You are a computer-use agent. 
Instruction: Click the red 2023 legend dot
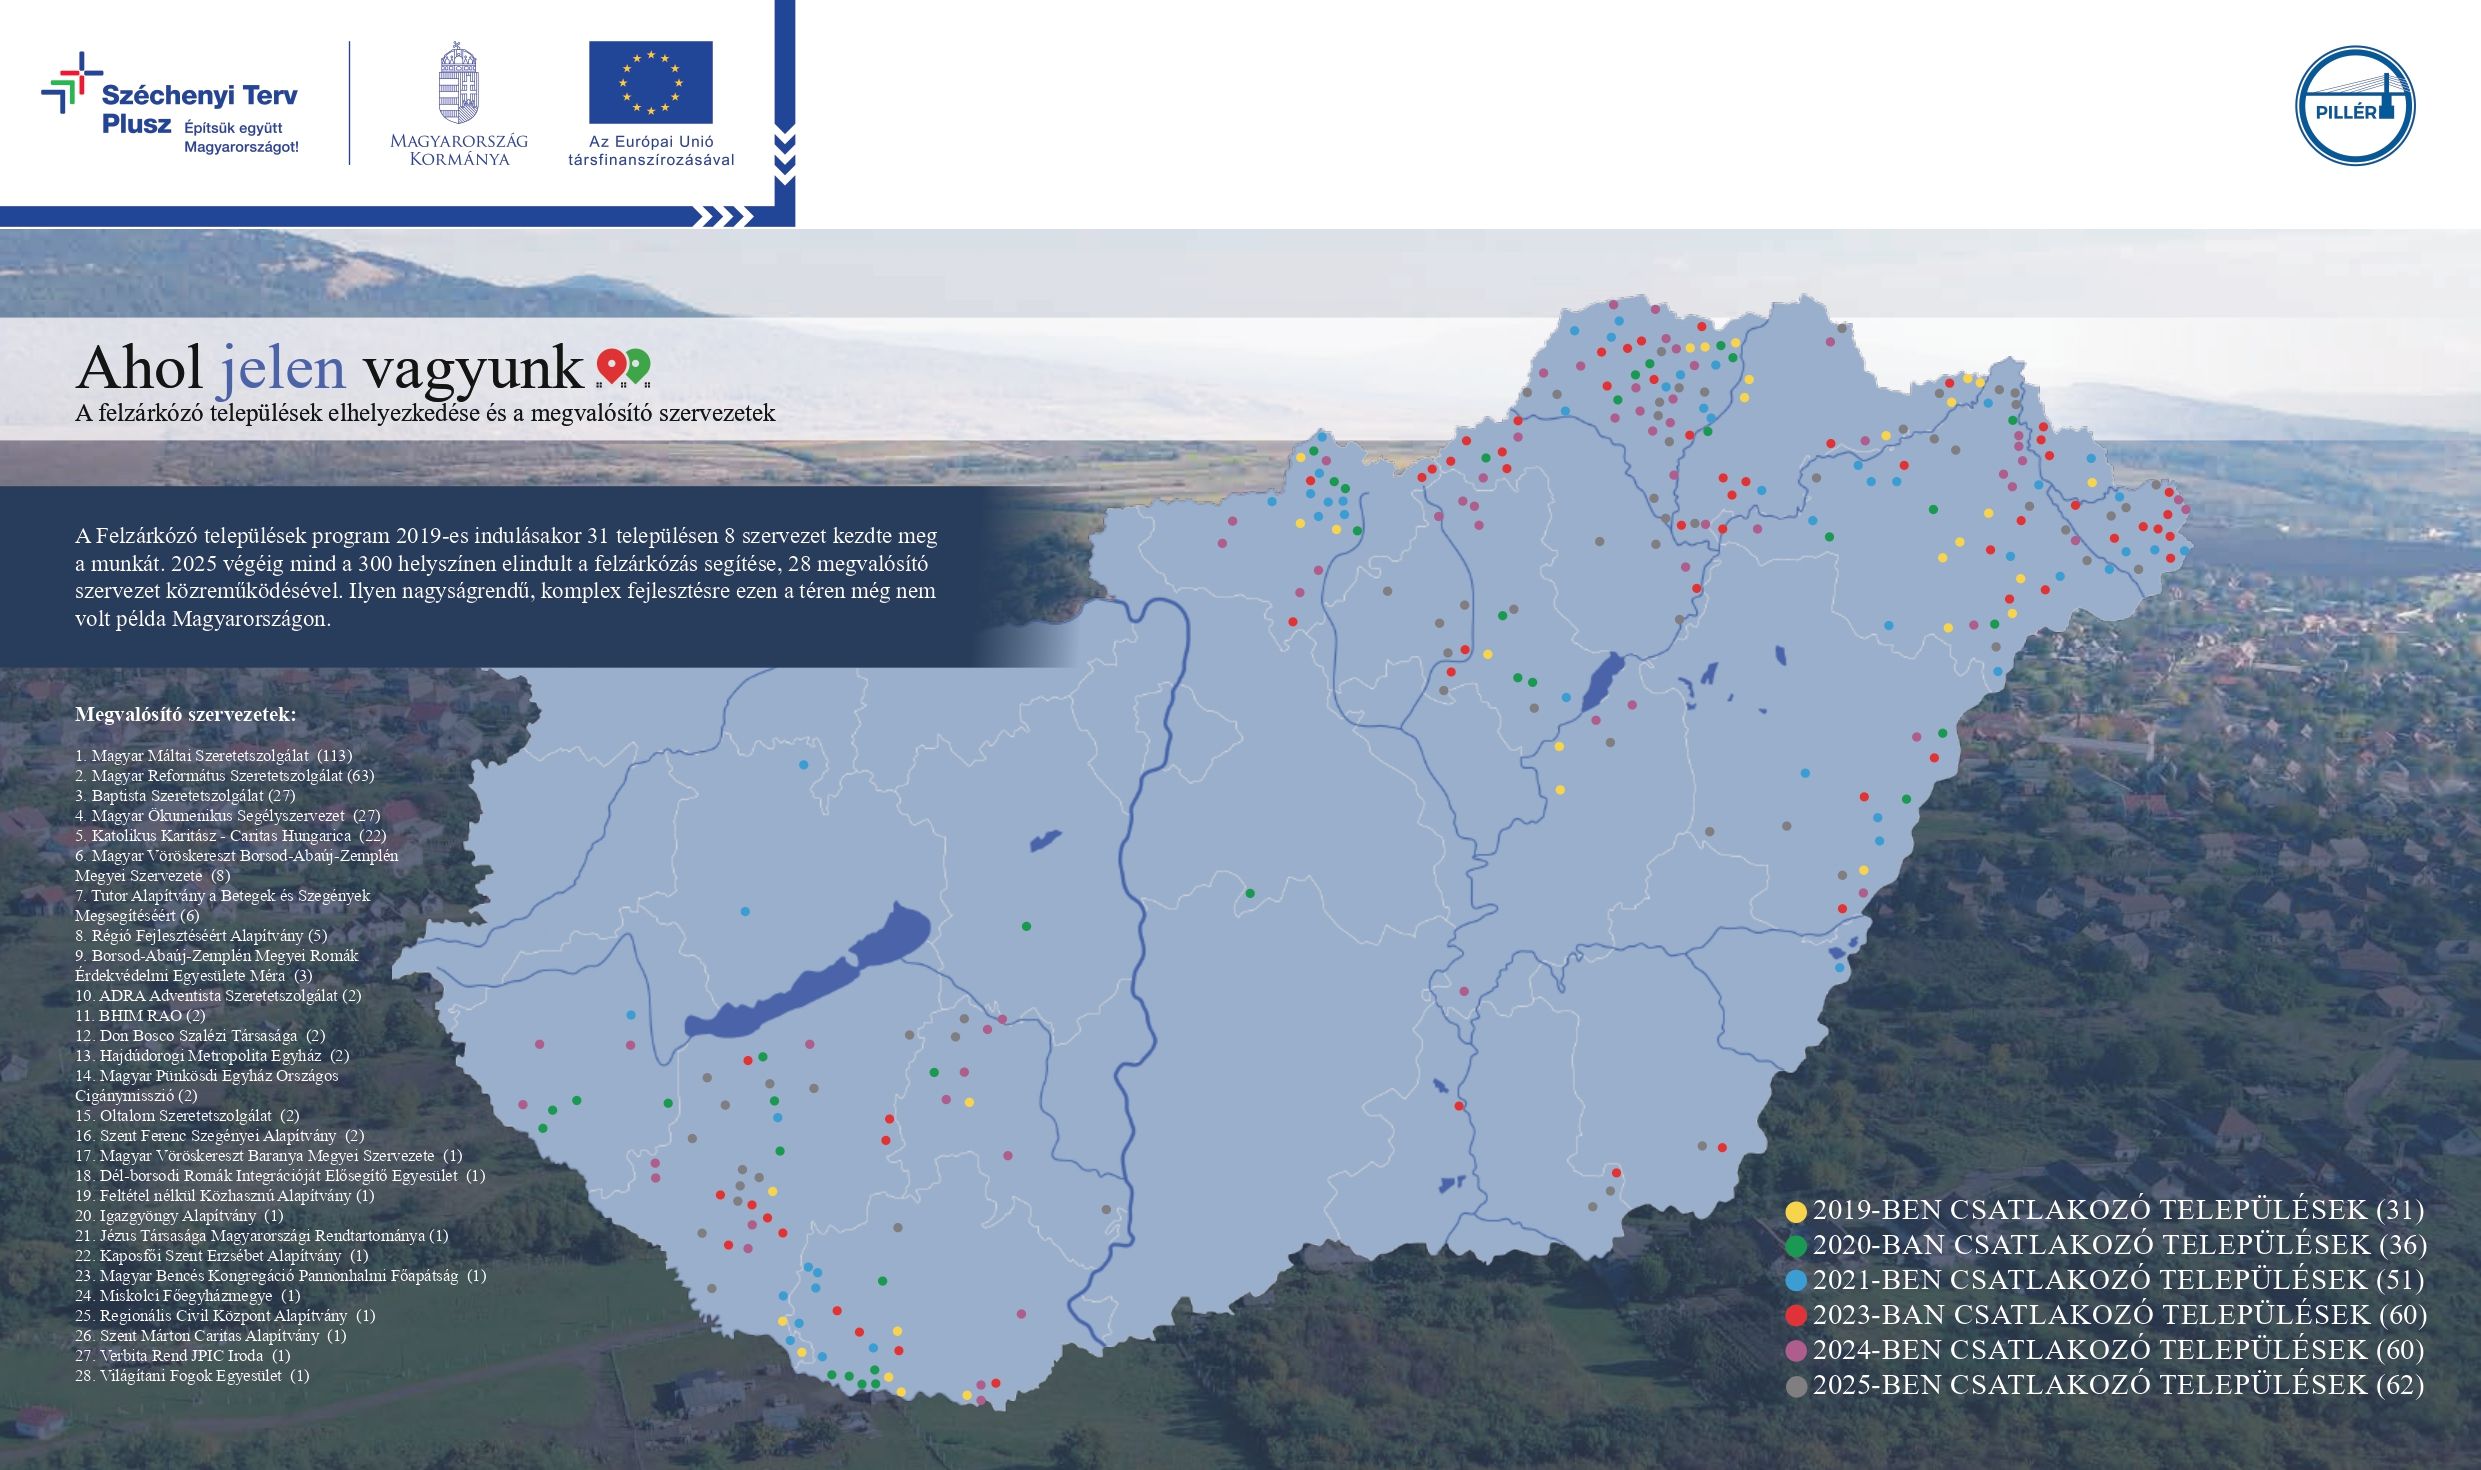coord(1796,1316)
